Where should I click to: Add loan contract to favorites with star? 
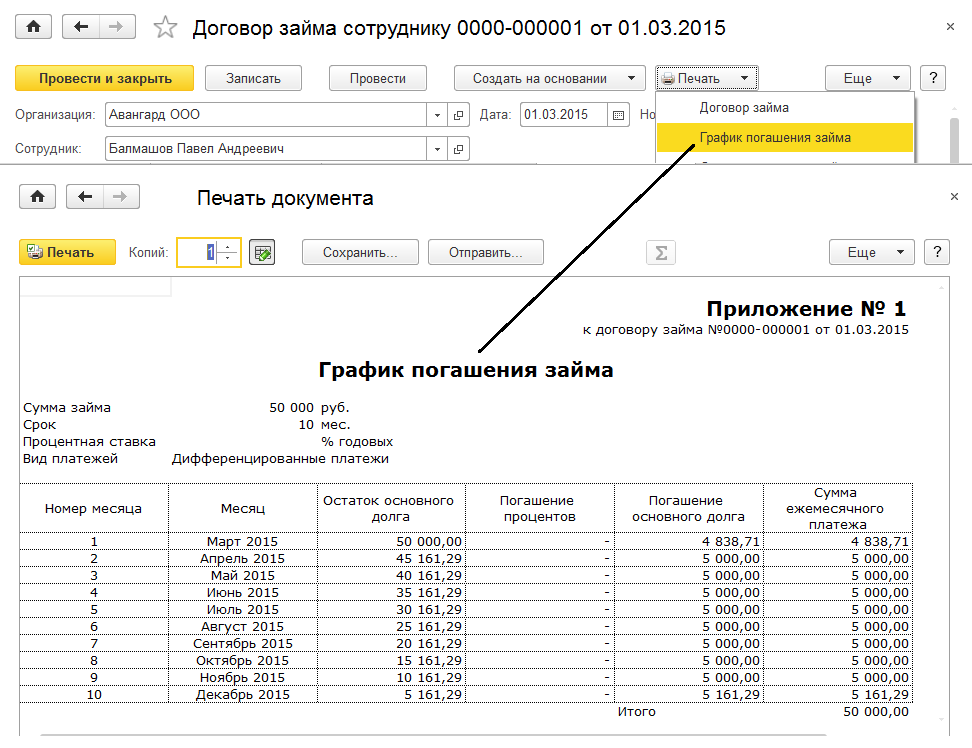[x=165, y=27]
